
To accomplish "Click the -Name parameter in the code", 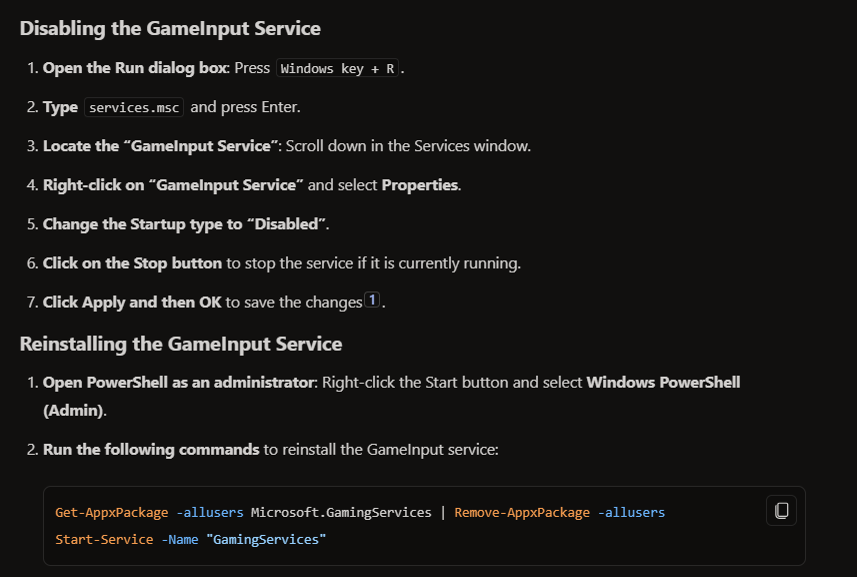I will (x=180, y=540).
